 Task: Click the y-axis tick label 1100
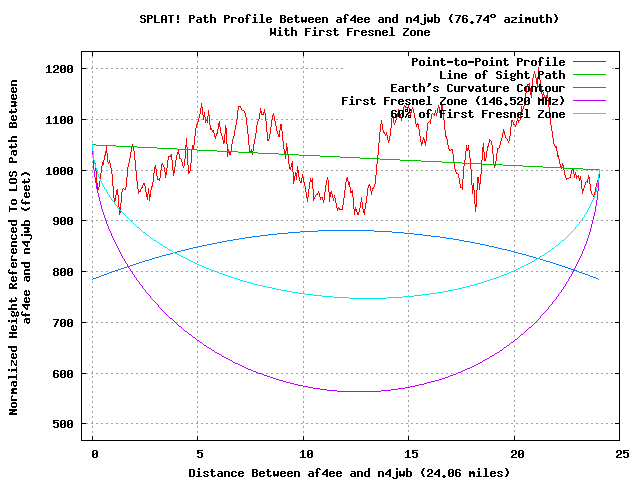click(60, 120)
